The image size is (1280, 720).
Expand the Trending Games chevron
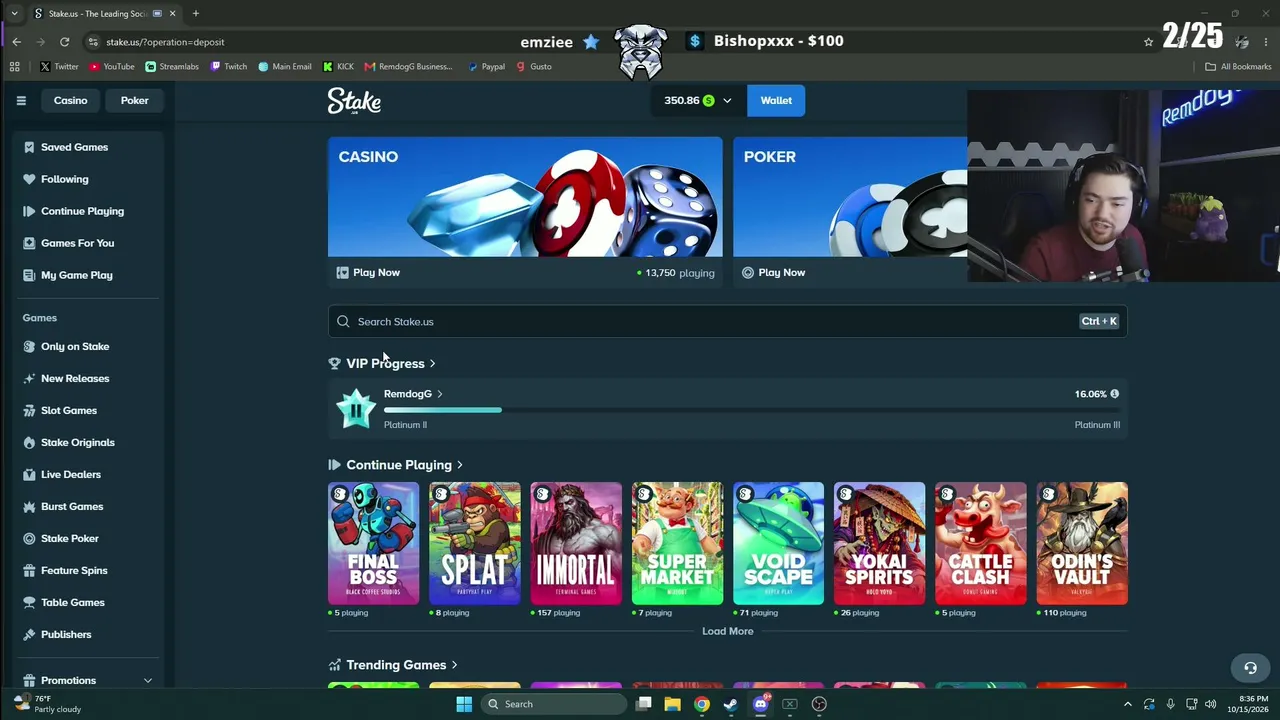pos(454,665)
